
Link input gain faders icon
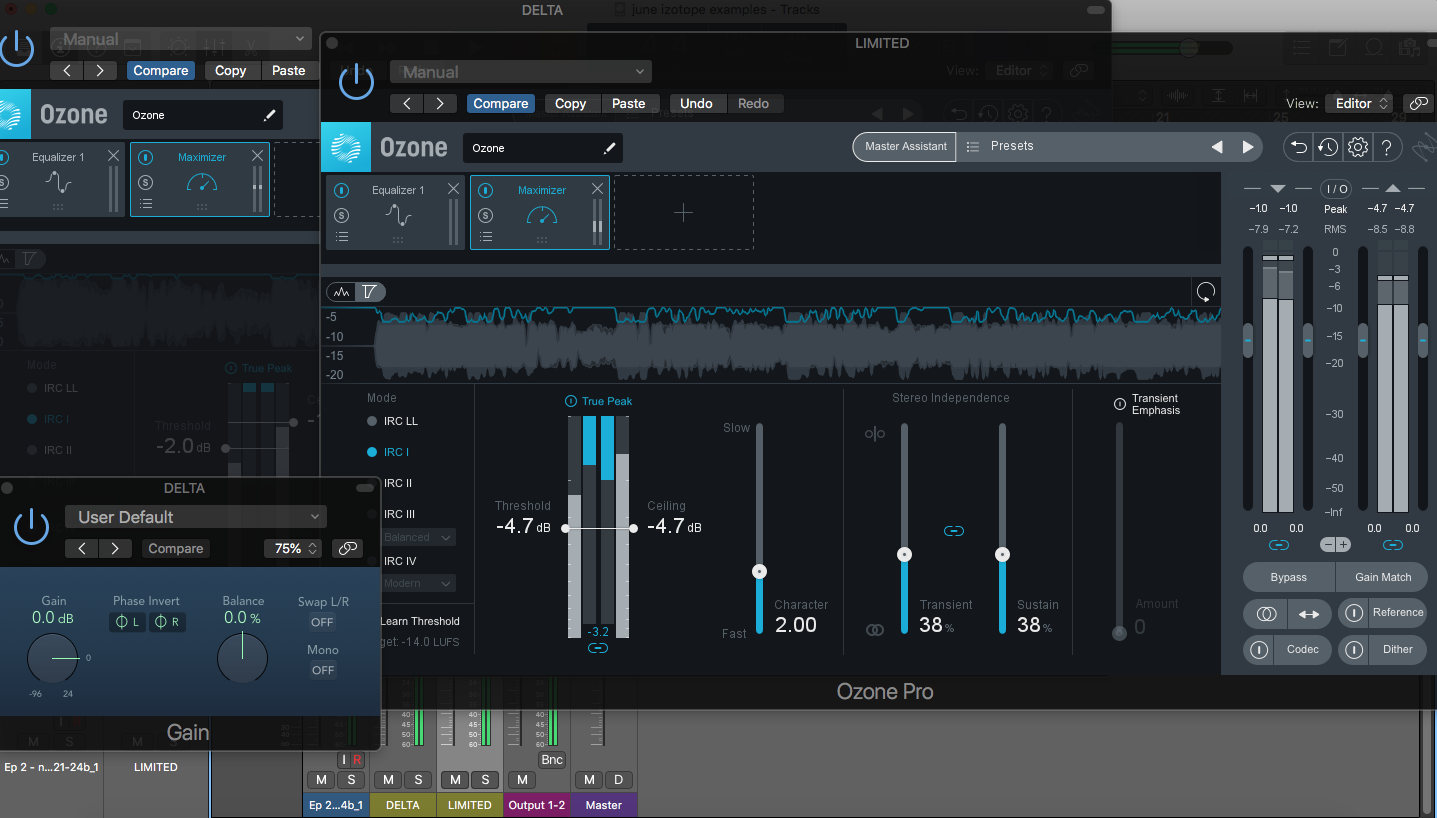tap(1278, 545)
